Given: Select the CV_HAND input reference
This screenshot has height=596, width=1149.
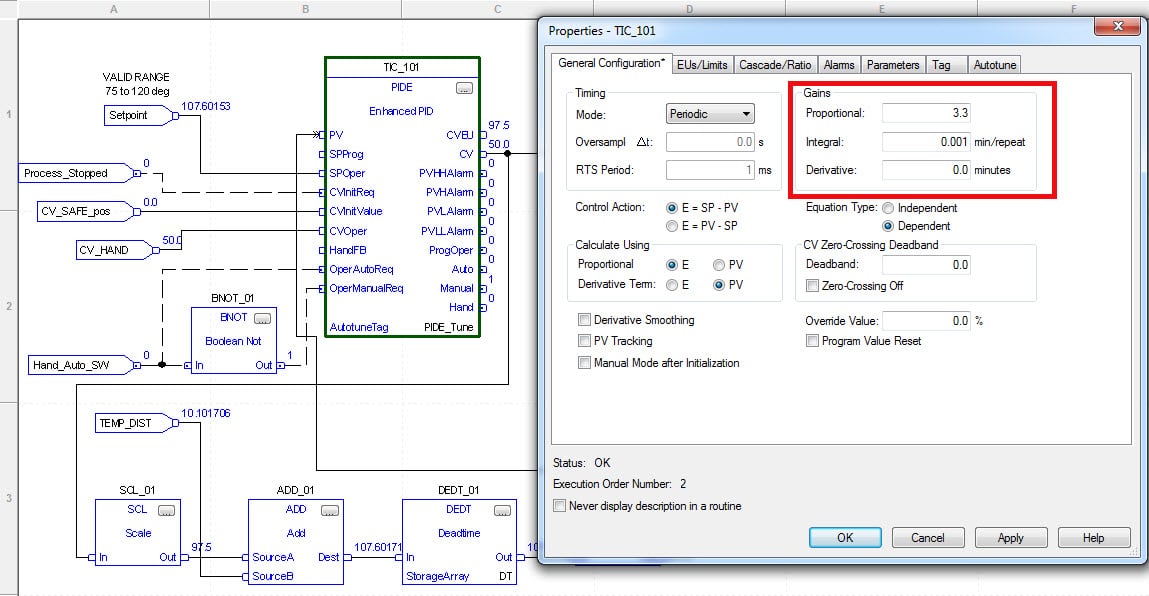Looking at the screenshot, I should (116, 250).
